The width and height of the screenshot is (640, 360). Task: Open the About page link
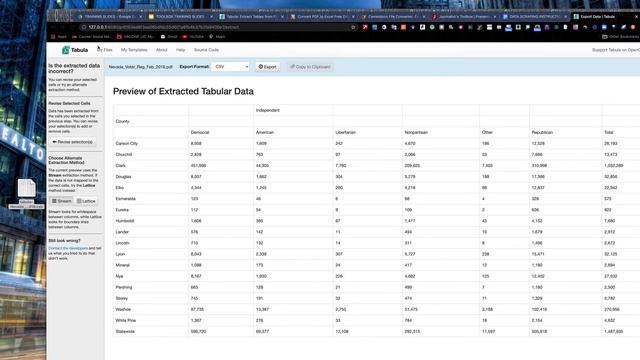coord(162,50)
